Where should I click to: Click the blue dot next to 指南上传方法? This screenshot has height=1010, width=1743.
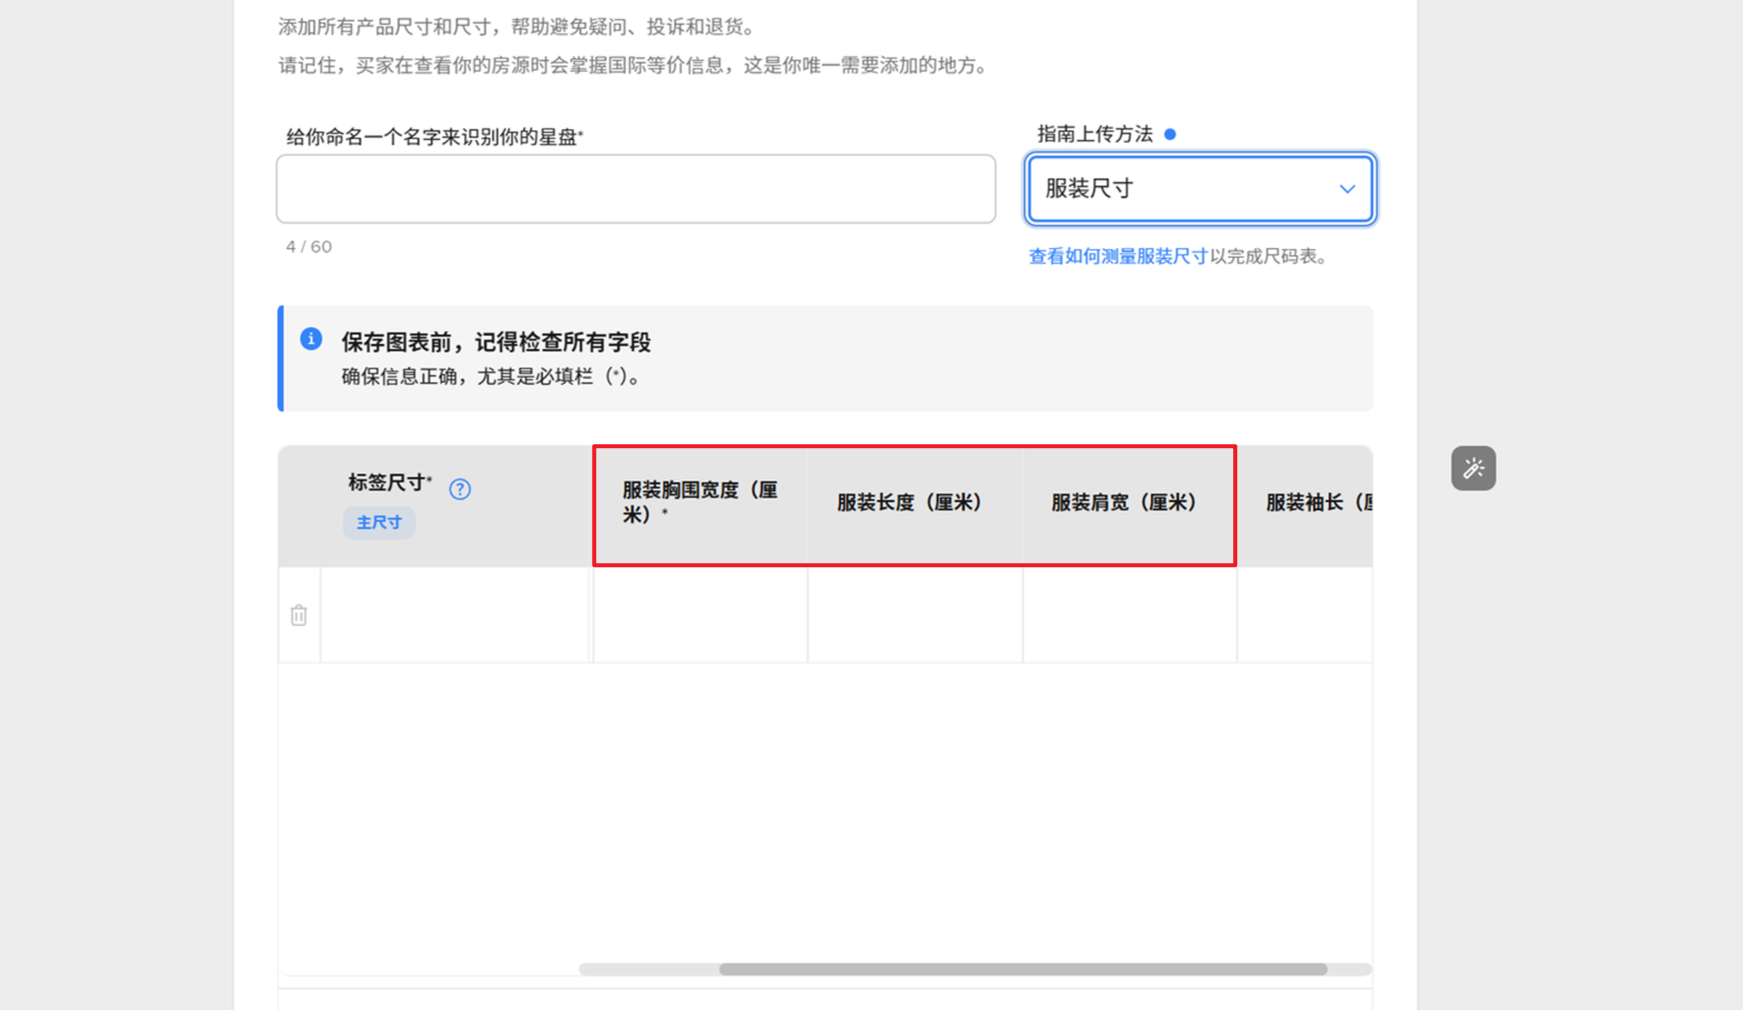tap(1170, 134)
